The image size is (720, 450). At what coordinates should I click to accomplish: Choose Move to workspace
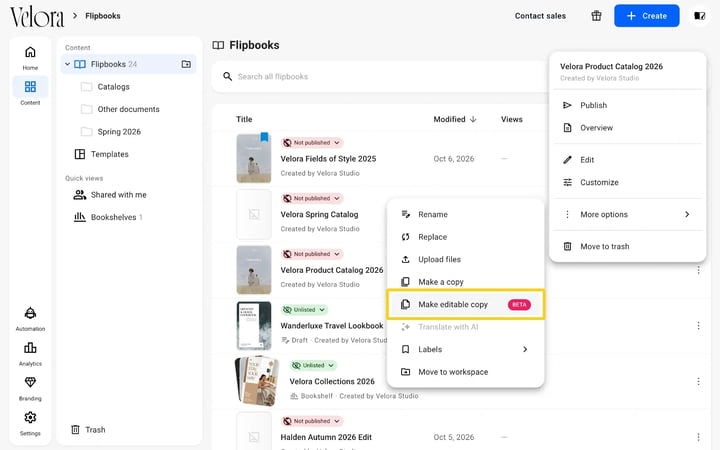pos(466,372)
